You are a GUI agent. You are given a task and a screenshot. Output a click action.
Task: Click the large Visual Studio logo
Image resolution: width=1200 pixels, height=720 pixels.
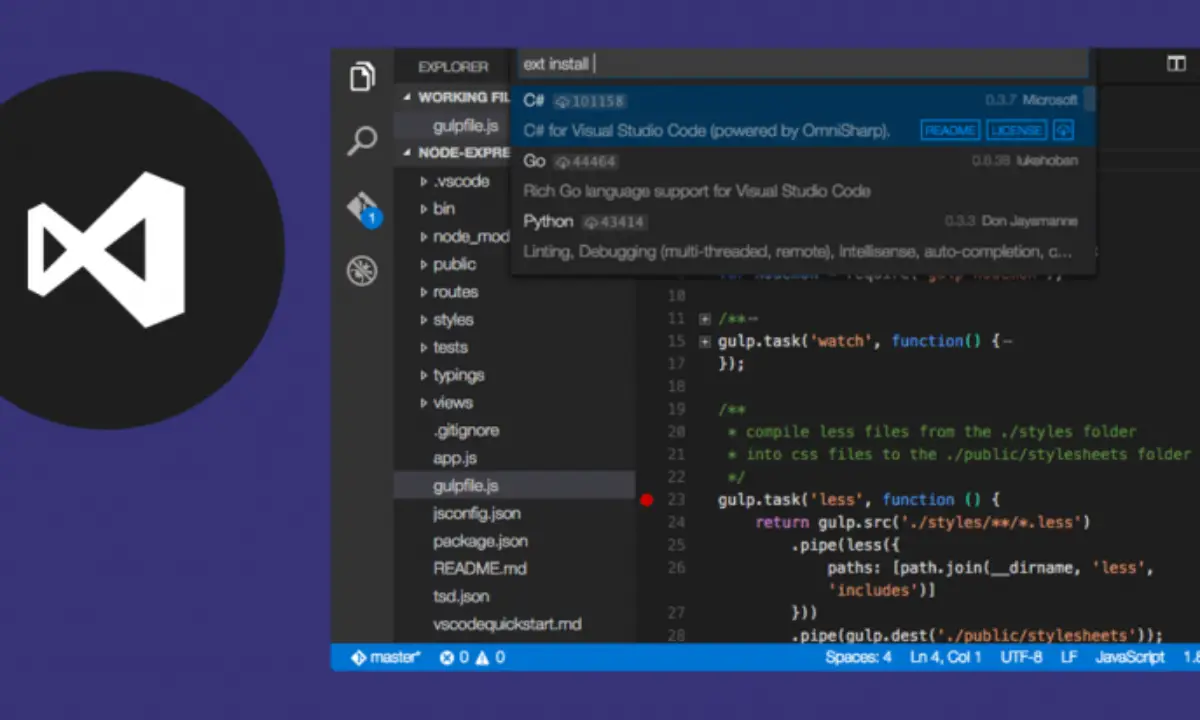click(106, 249)
